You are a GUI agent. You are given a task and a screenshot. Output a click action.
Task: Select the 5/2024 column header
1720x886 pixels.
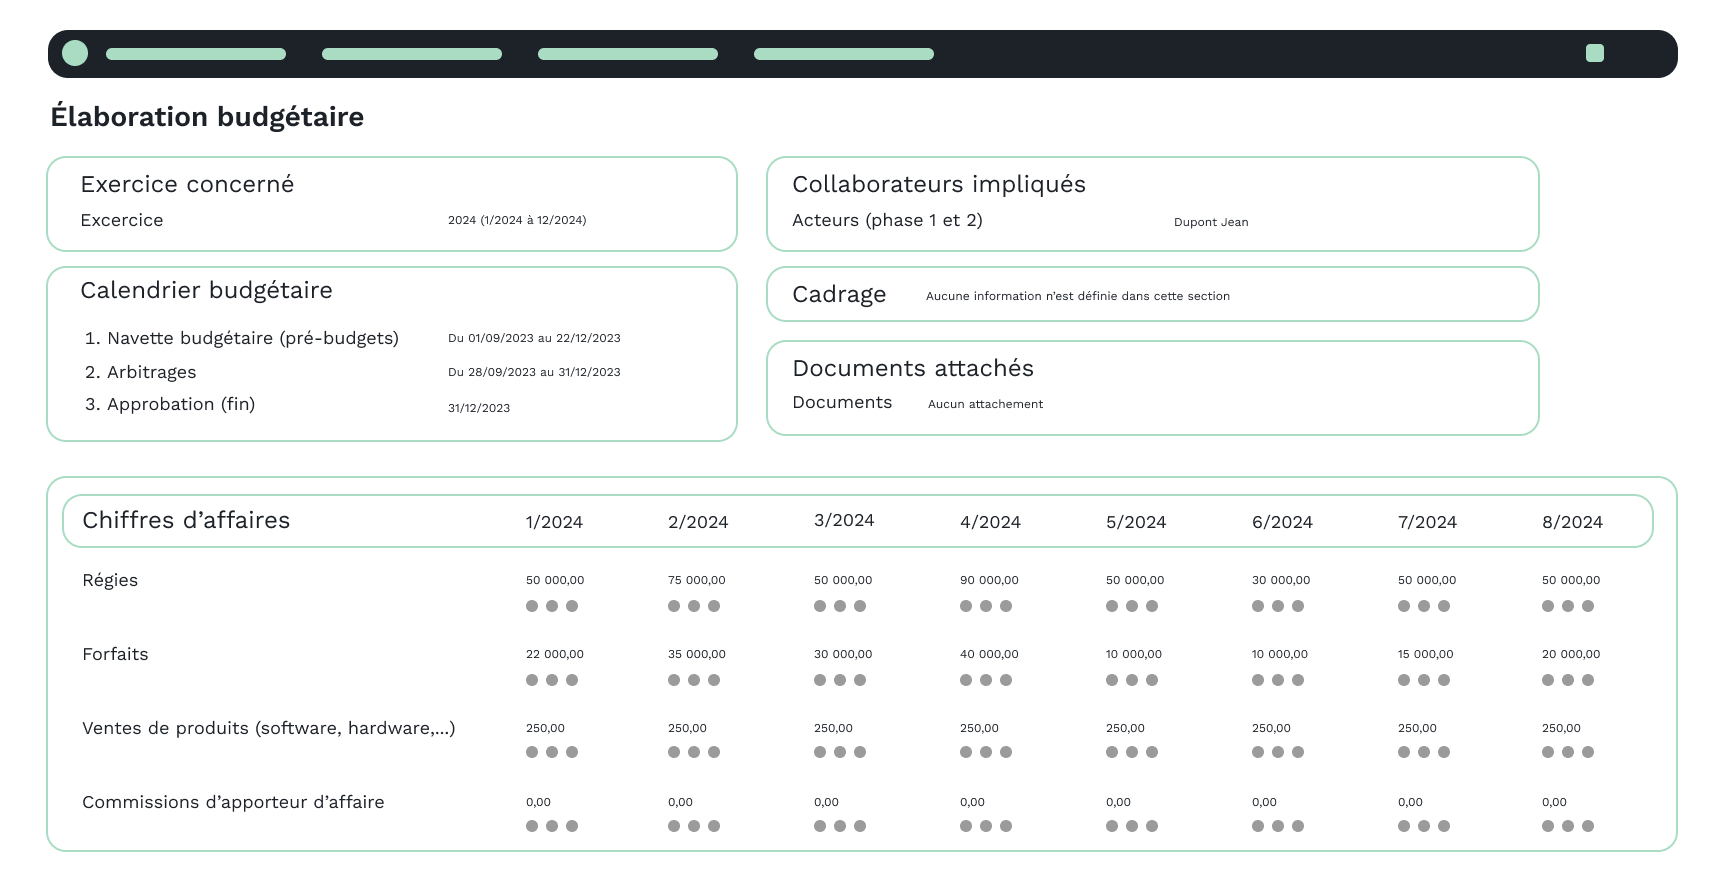[1136, 522]
